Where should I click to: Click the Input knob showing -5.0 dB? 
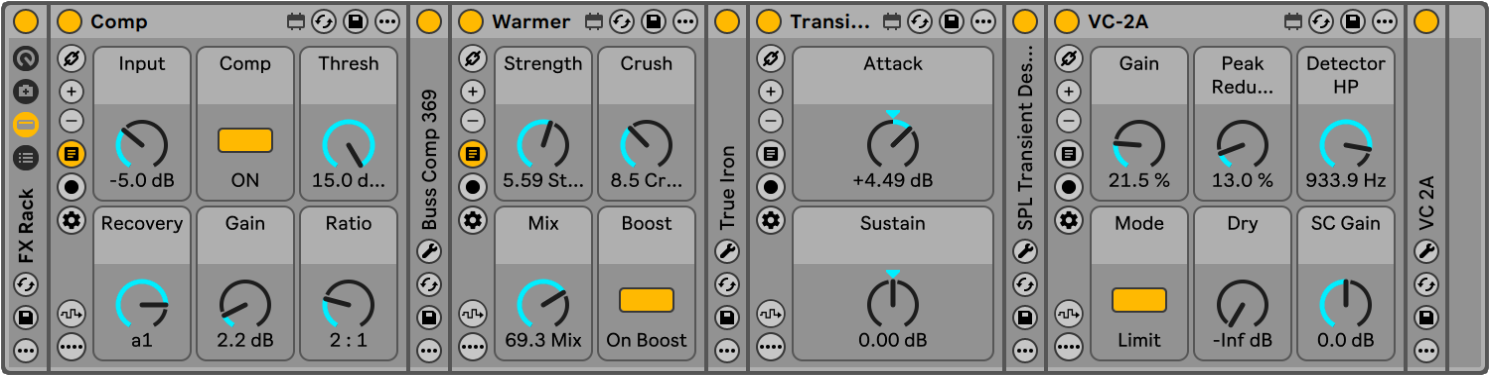142,145
